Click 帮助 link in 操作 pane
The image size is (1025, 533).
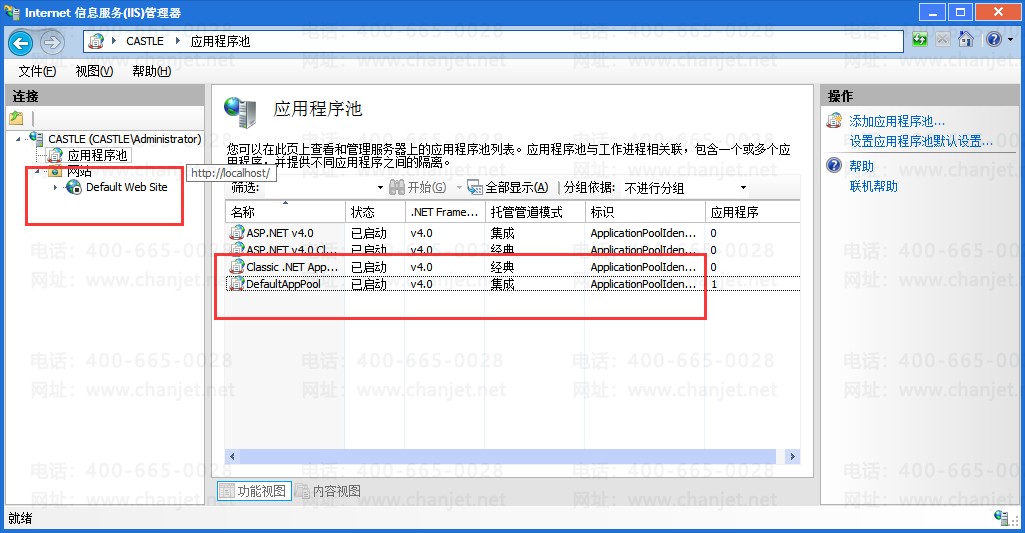862,166
